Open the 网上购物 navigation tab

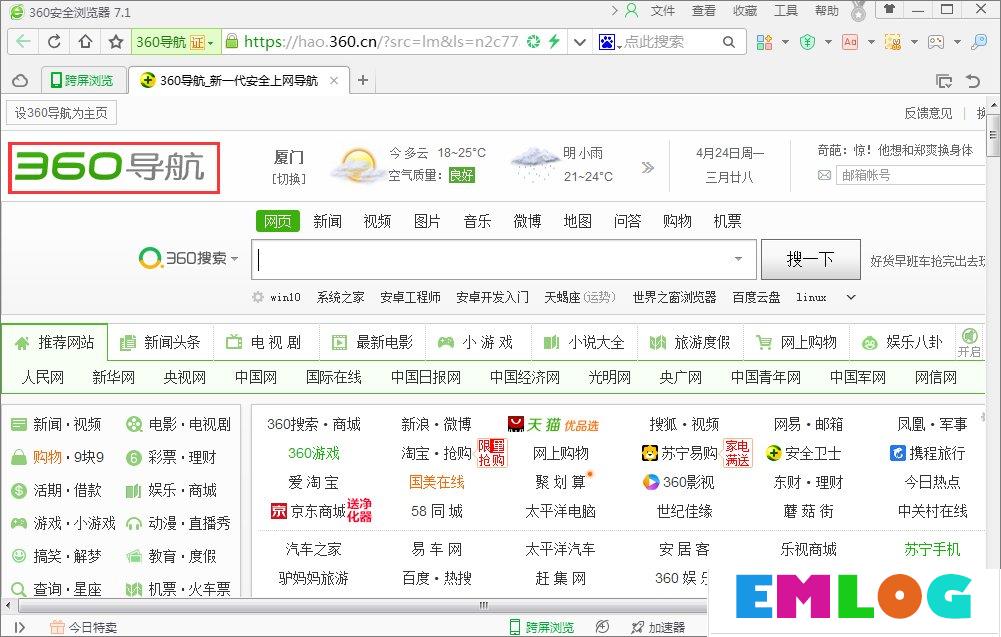[x=796, y=343]
